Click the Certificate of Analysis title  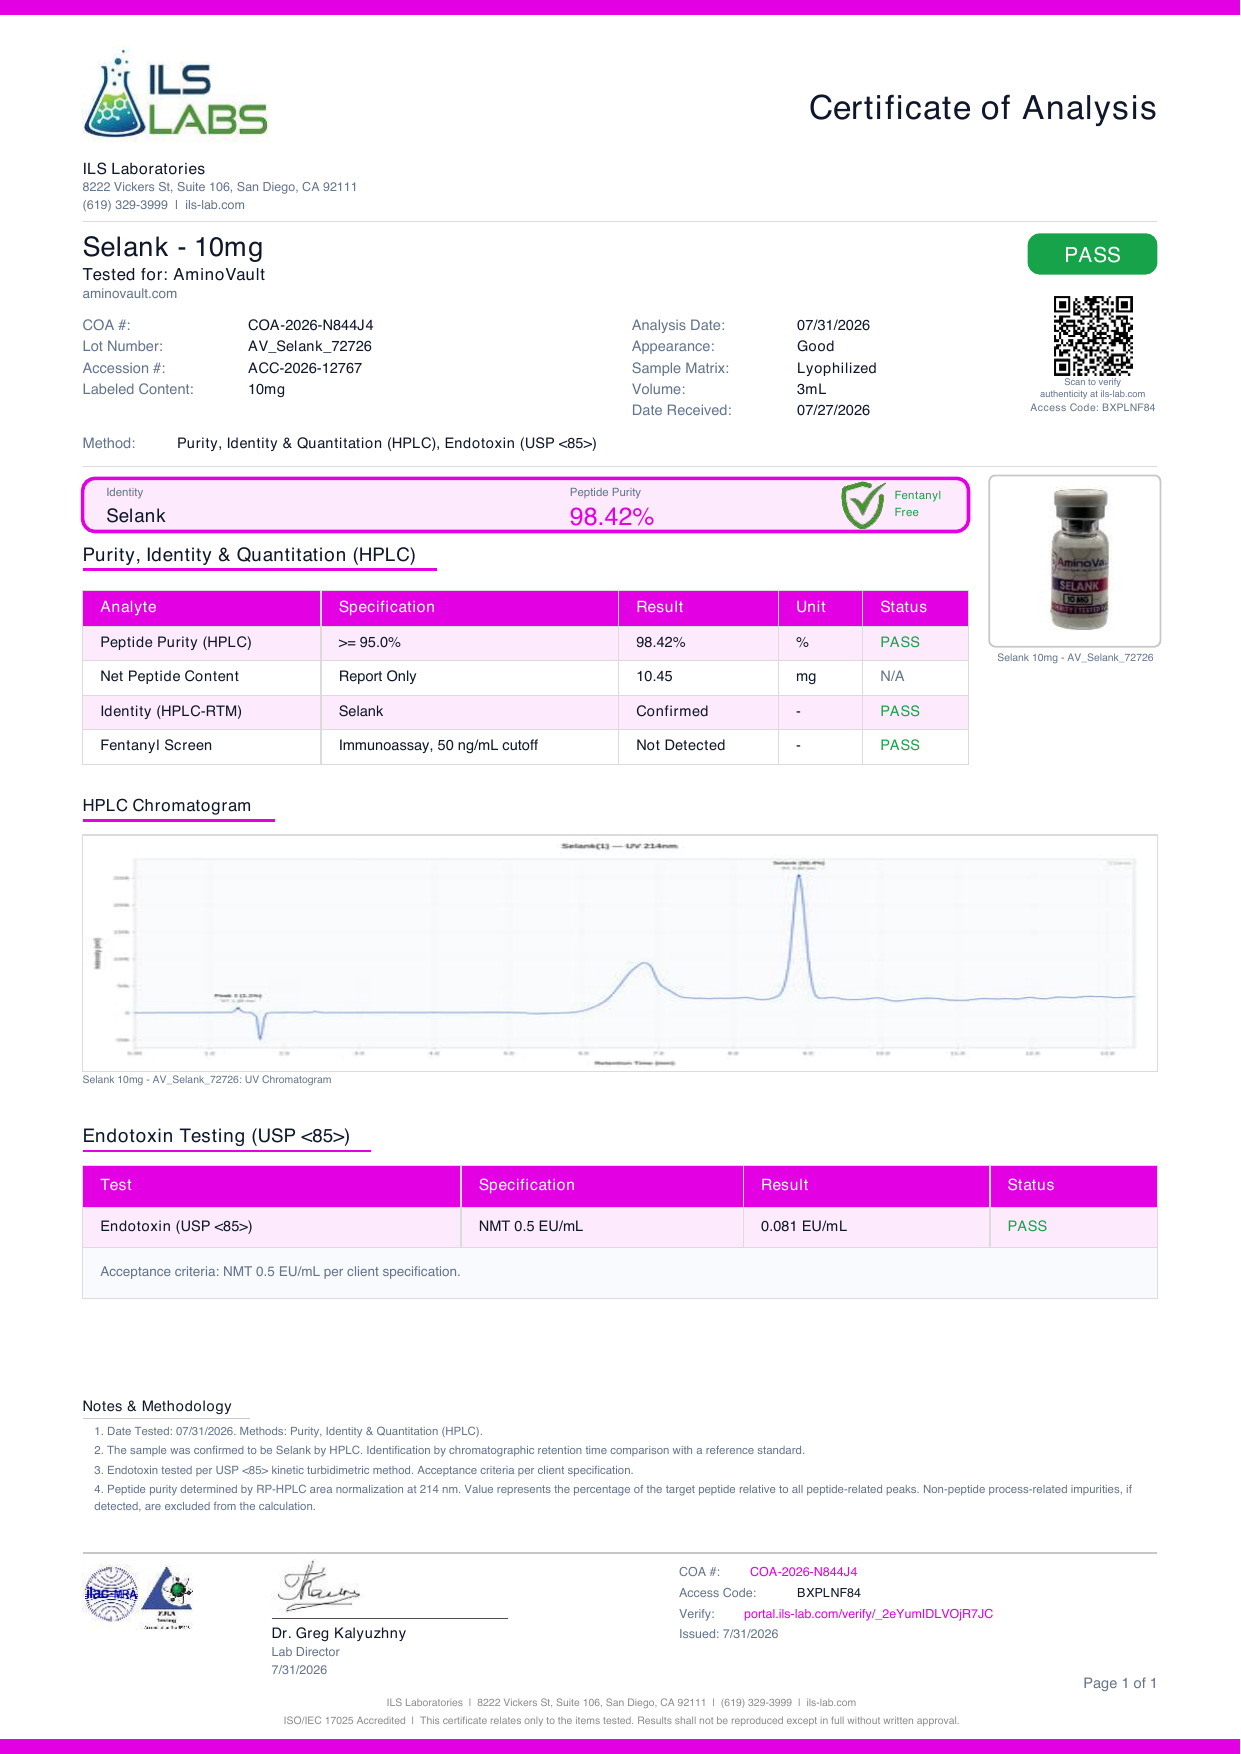982,108
